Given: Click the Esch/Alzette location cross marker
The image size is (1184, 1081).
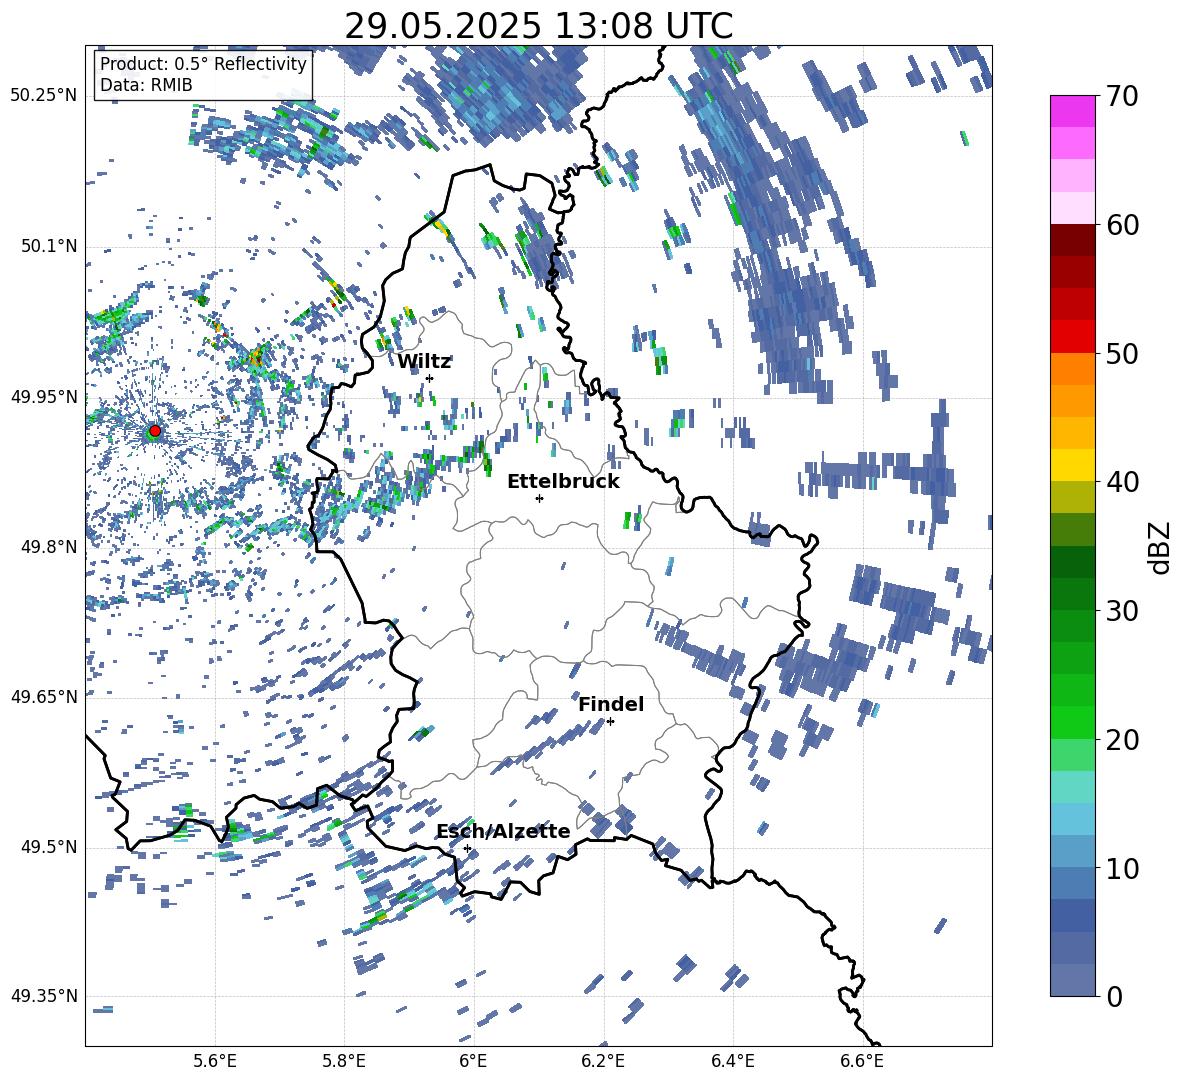Looking at the screenshot, I should [467, 848].
